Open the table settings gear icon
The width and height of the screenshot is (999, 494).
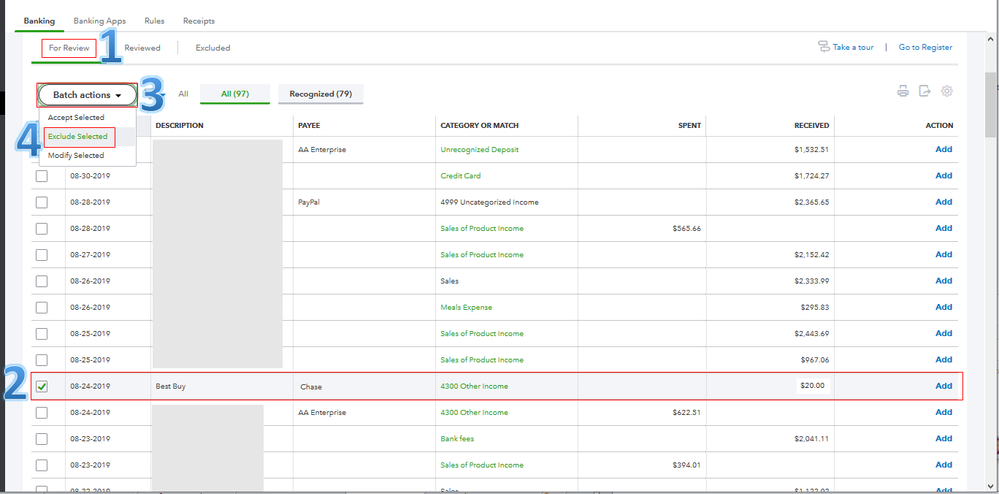point(947,91)
